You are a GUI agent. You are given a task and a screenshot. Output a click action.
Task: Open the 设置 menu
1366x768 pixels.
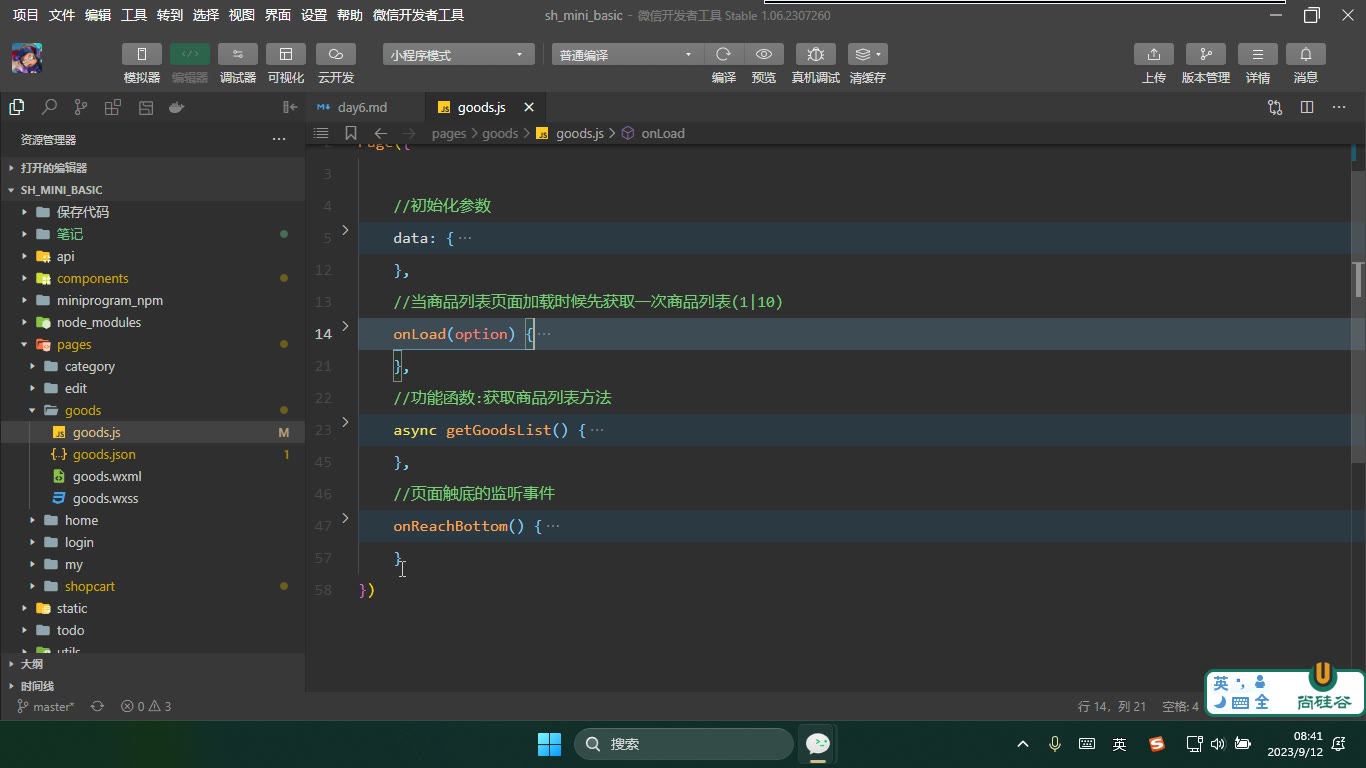314,15
